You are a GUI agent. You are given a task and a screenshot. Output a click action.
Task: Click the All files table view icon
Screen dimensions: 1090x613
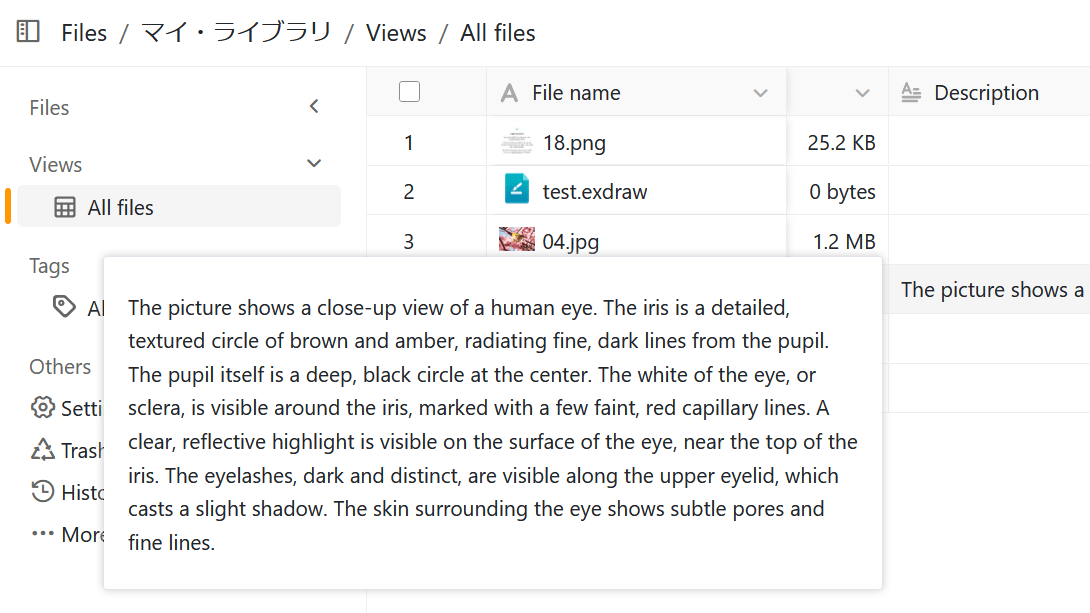pos(65,208)
